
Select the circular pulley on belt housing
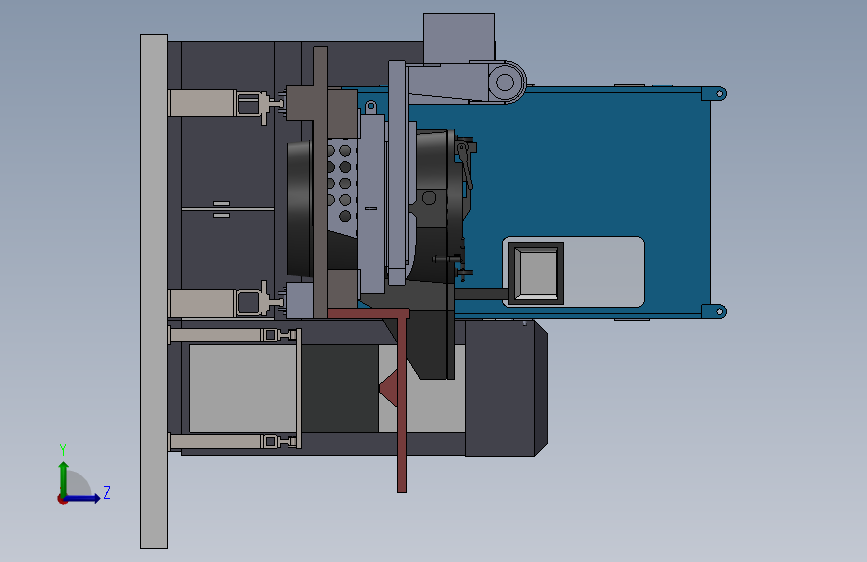(x=505, y=82)
